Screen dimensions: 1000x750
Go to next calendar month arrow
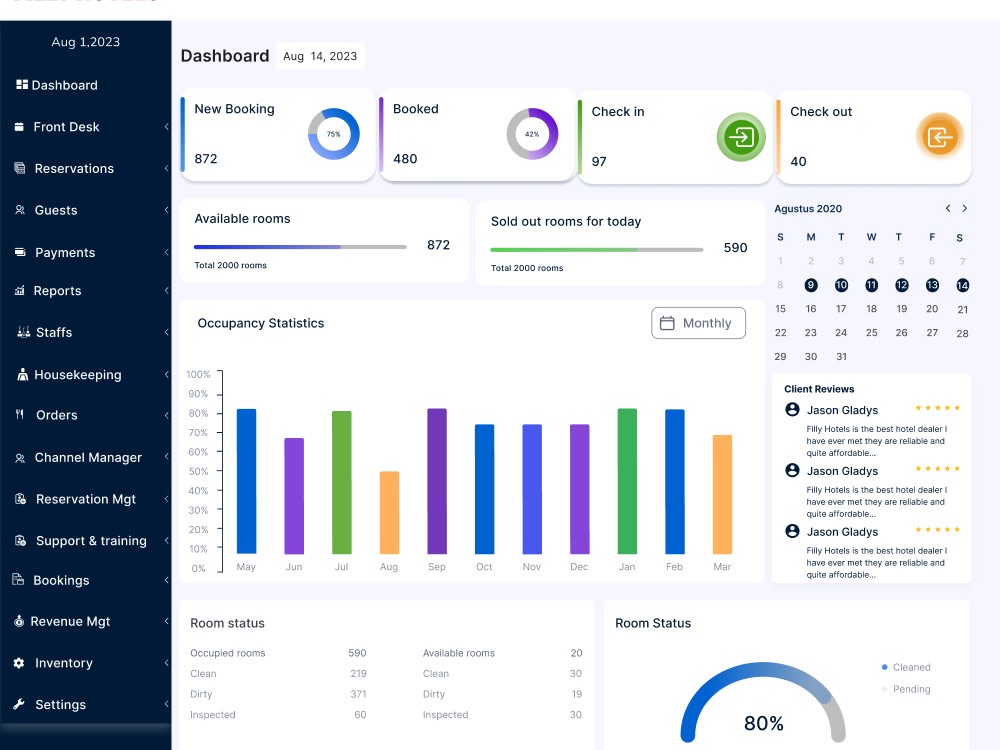965,209
